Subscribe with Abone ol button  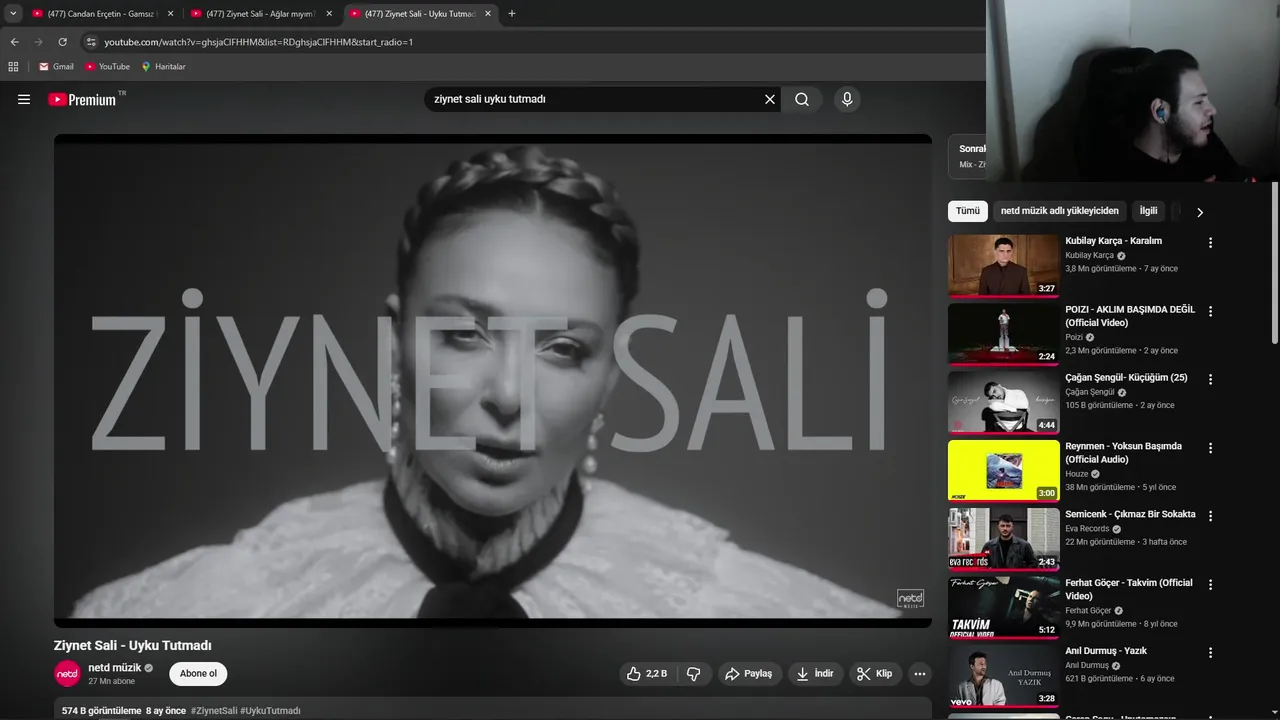198,674
